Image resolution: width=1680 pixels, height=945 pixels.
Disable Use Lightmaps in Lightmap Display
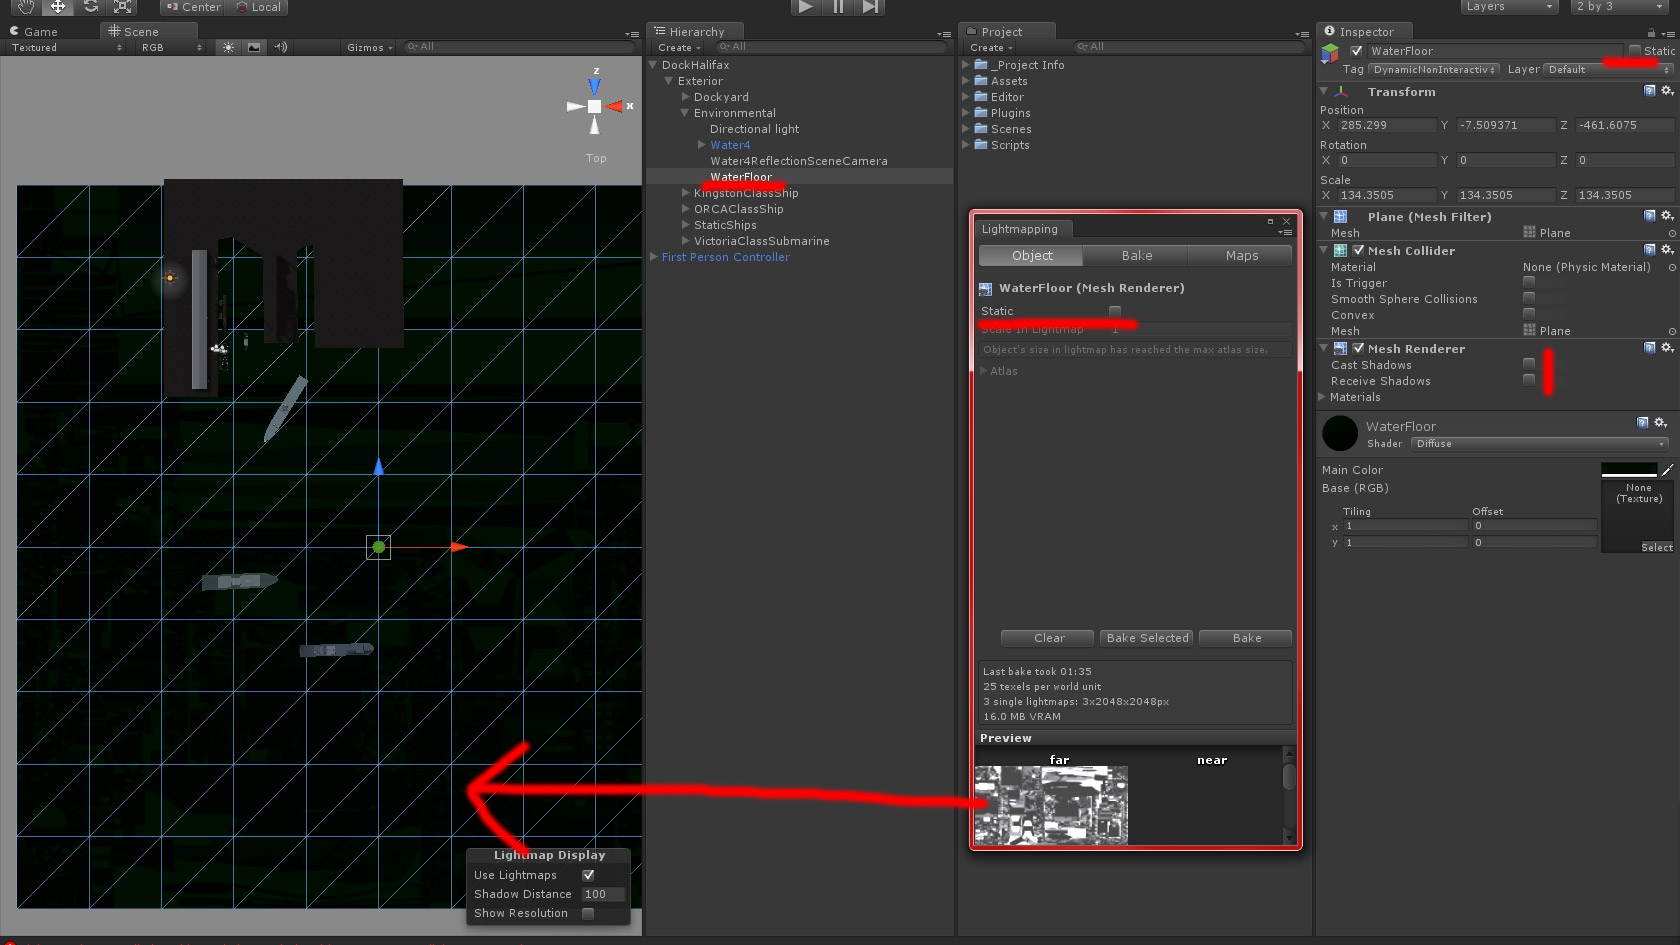(x=588, y=874)
